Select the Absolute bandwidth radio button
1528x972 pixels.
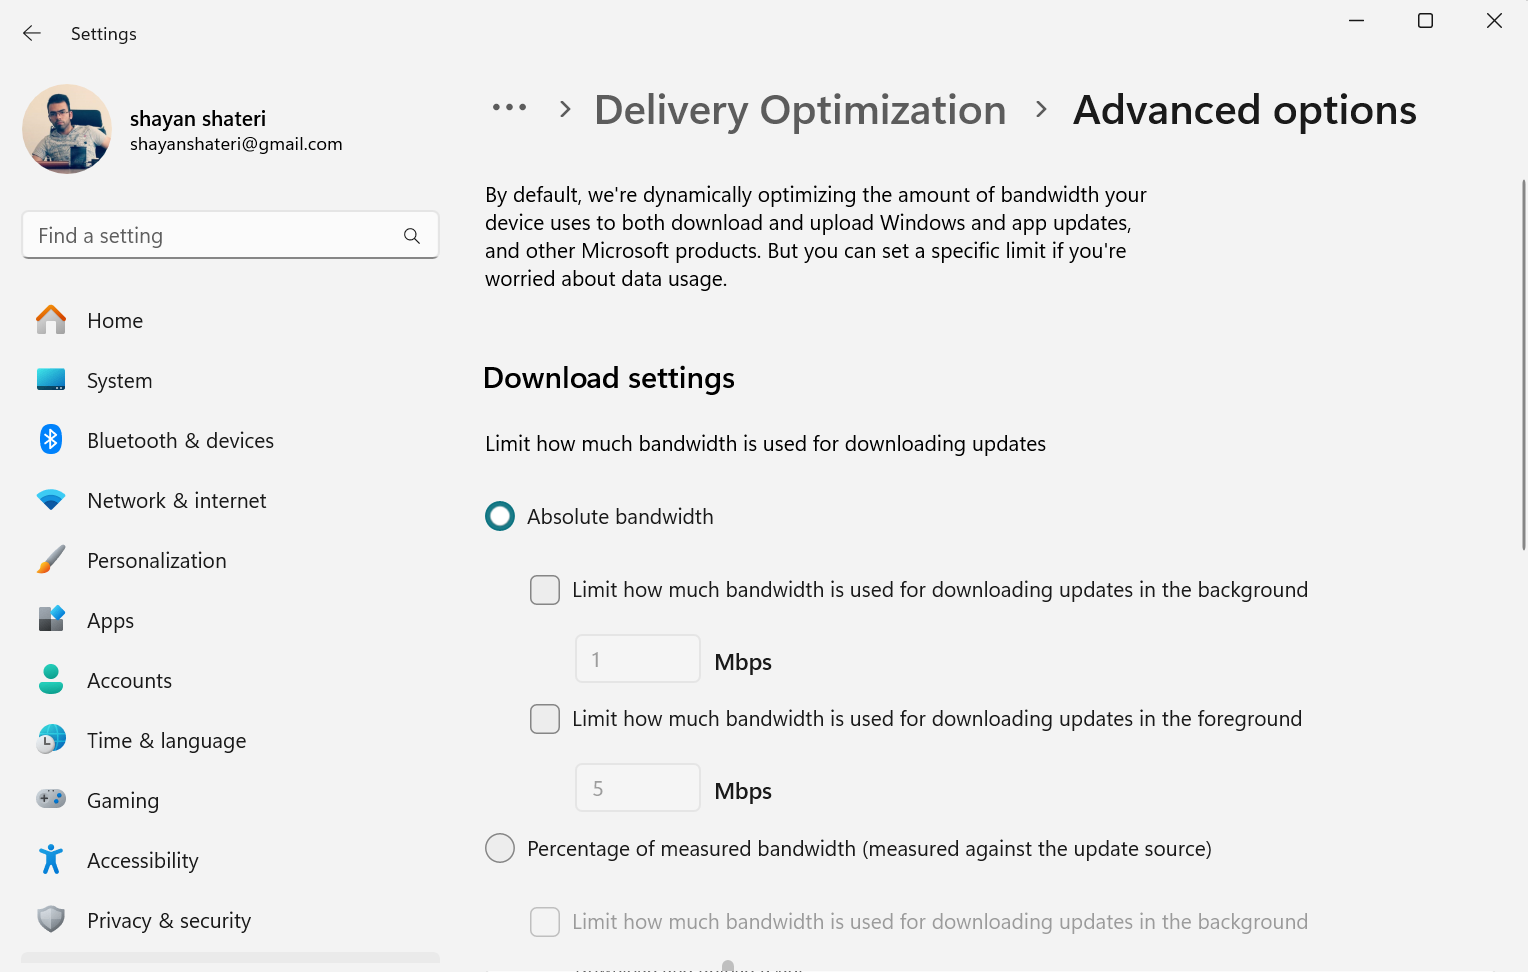coord(500,517)
